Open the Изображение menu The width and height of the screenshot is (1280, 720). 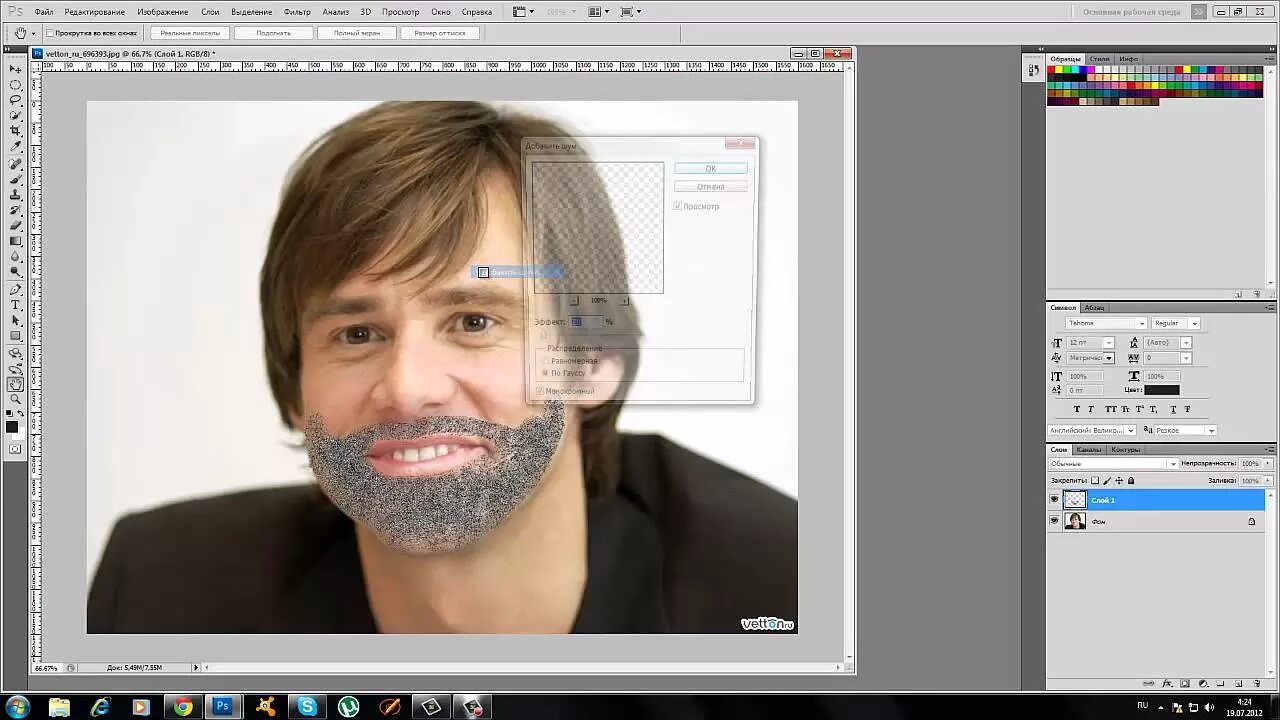click(163, 12)
